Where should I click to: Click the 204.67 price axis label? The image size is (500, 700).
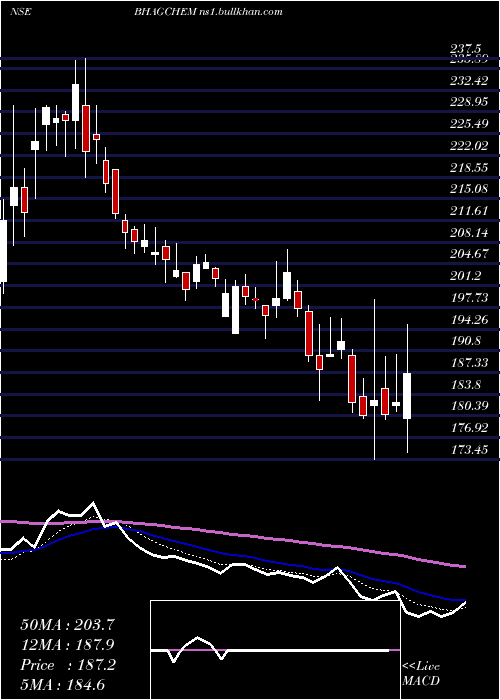(469, 254)
